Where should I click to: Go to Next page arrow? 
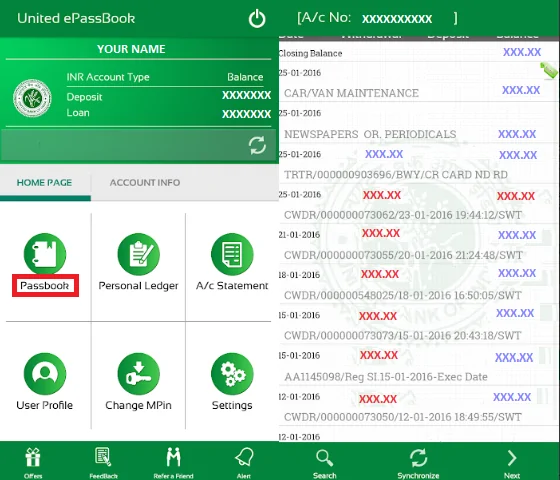[512, 458]
